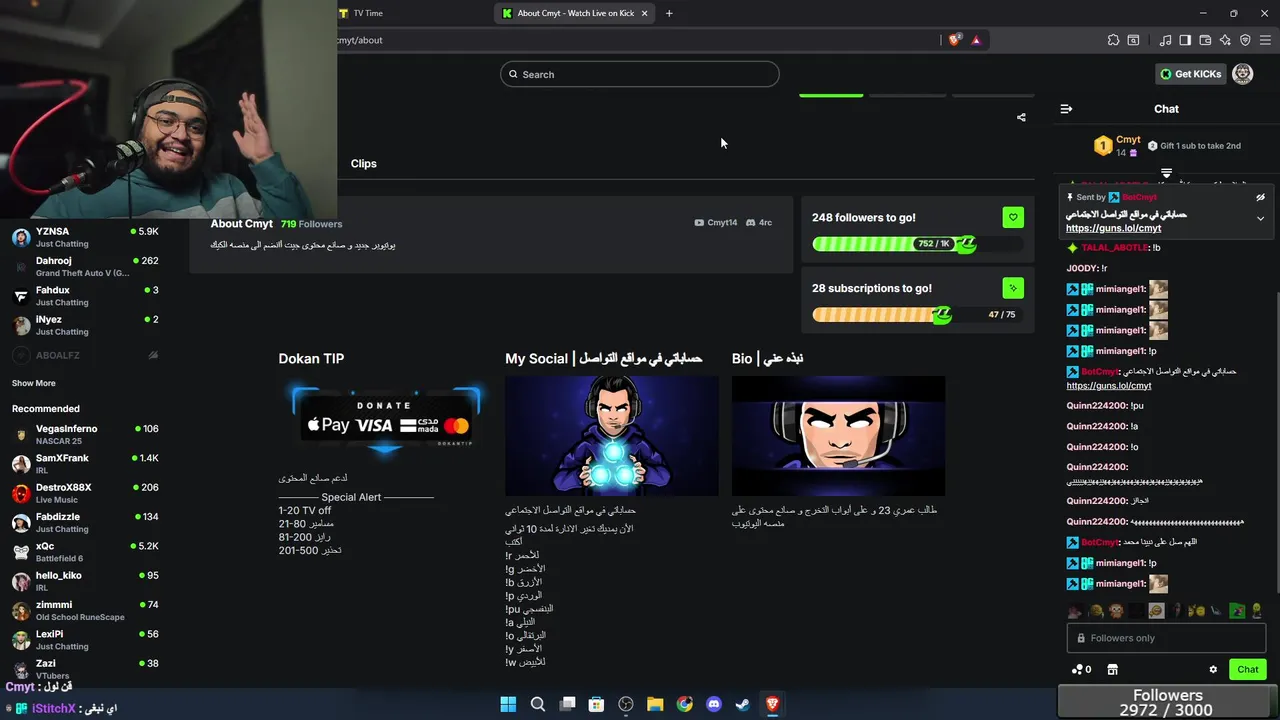
Task: Expand the Show More channels list
Action: coord(34,383)
